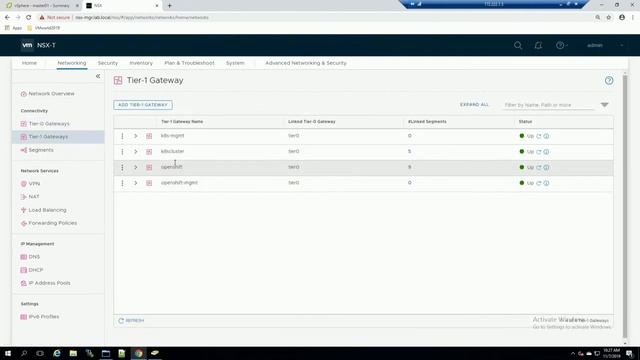Open the VMworld2019 bookmark folder
This screenshot has height=360, width=640.
[44, 28]
